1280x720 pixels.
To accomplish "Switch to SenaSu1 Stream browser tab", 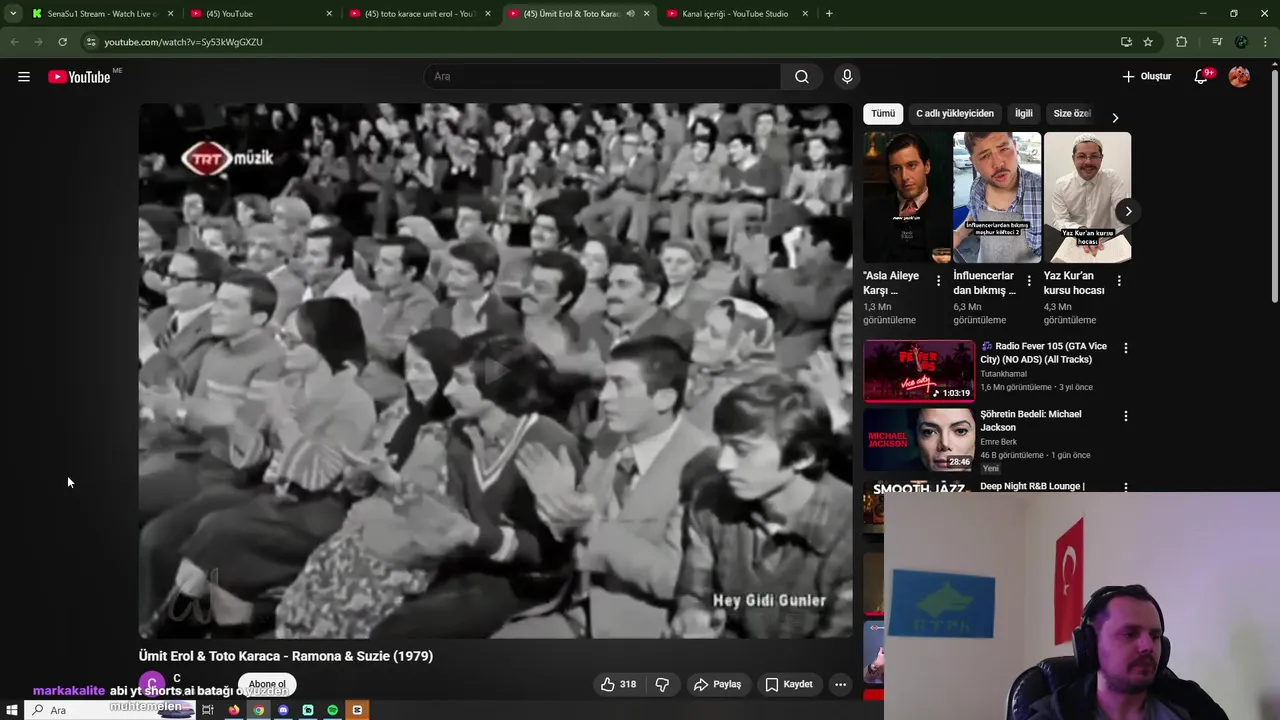I will point(102,14).
